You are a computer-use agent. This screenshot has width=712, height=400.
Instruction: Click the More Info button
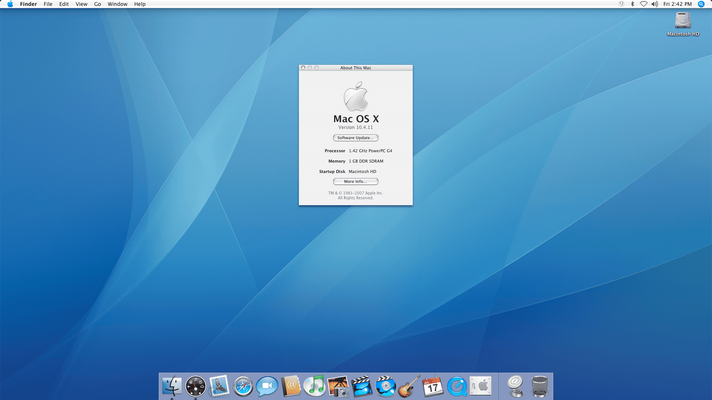pyautogui.click(x=356, y=182)
